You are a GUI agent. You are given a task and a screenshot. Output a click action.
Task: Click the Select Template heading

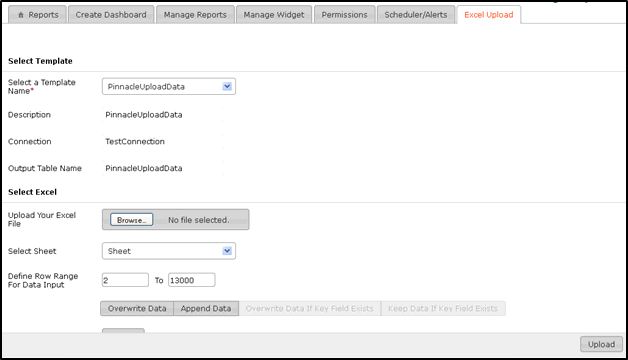[40, 61]
